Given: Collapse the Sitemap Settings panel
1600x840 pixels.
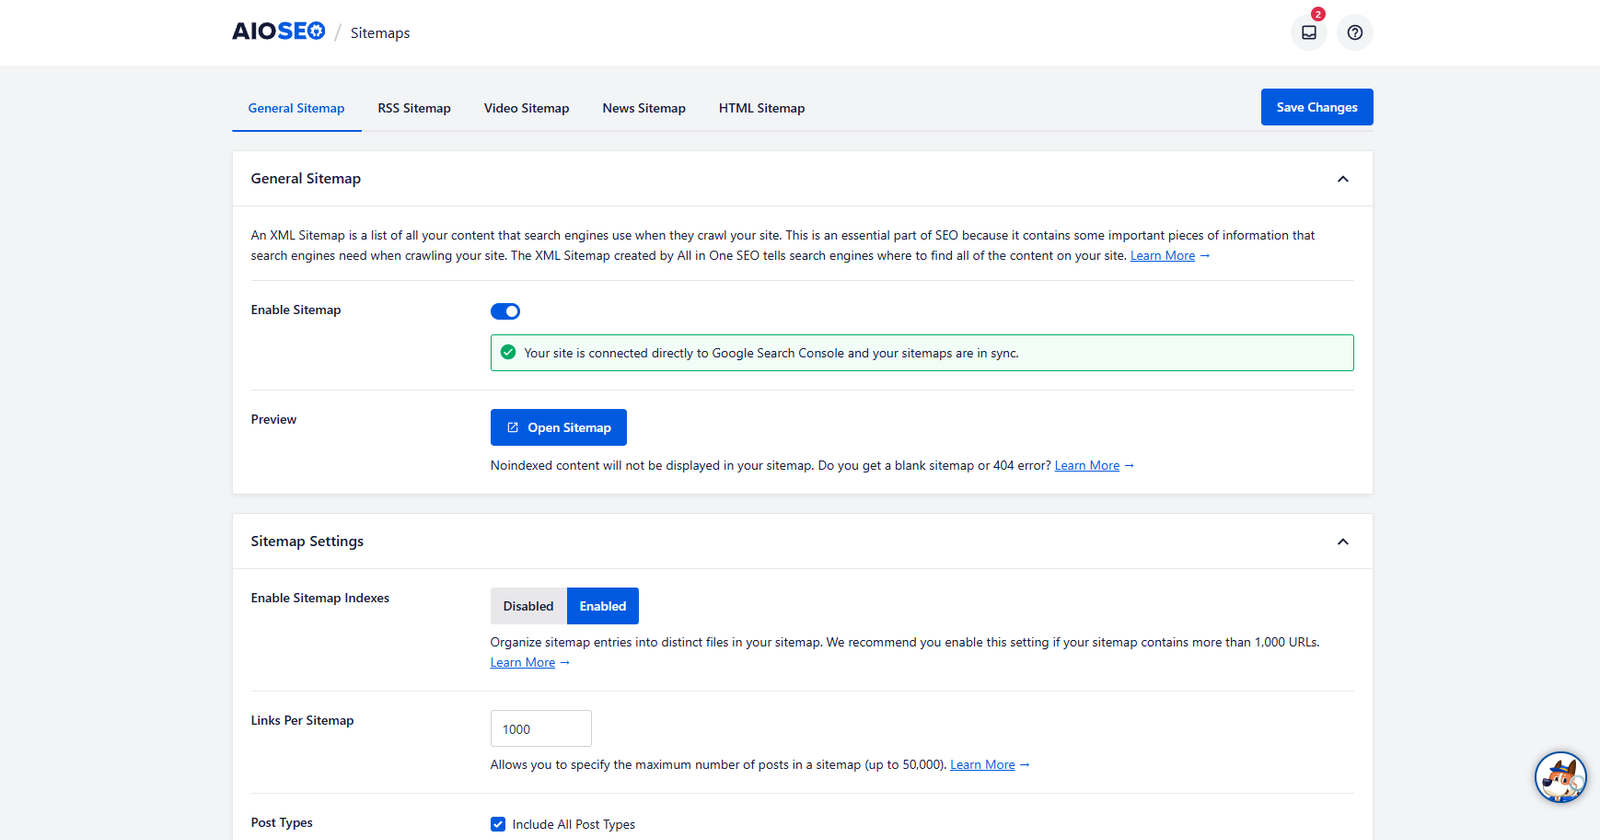Looking at the screenshot, I should point(1342,542).
